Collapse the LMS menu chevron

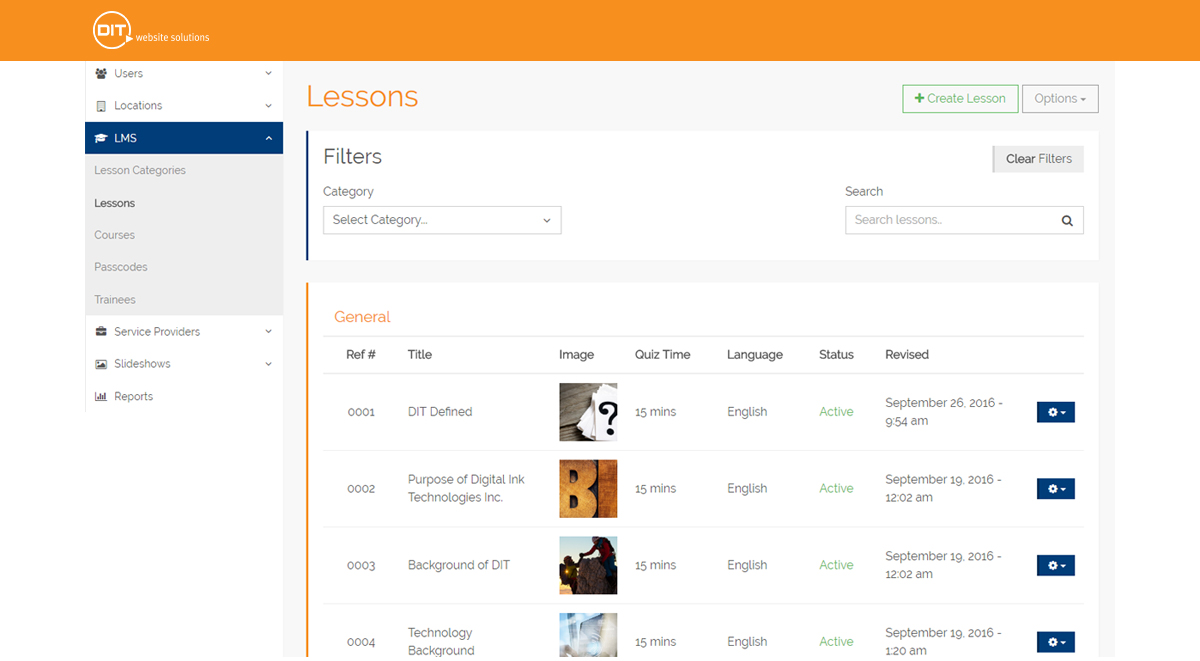click(268, 138)
